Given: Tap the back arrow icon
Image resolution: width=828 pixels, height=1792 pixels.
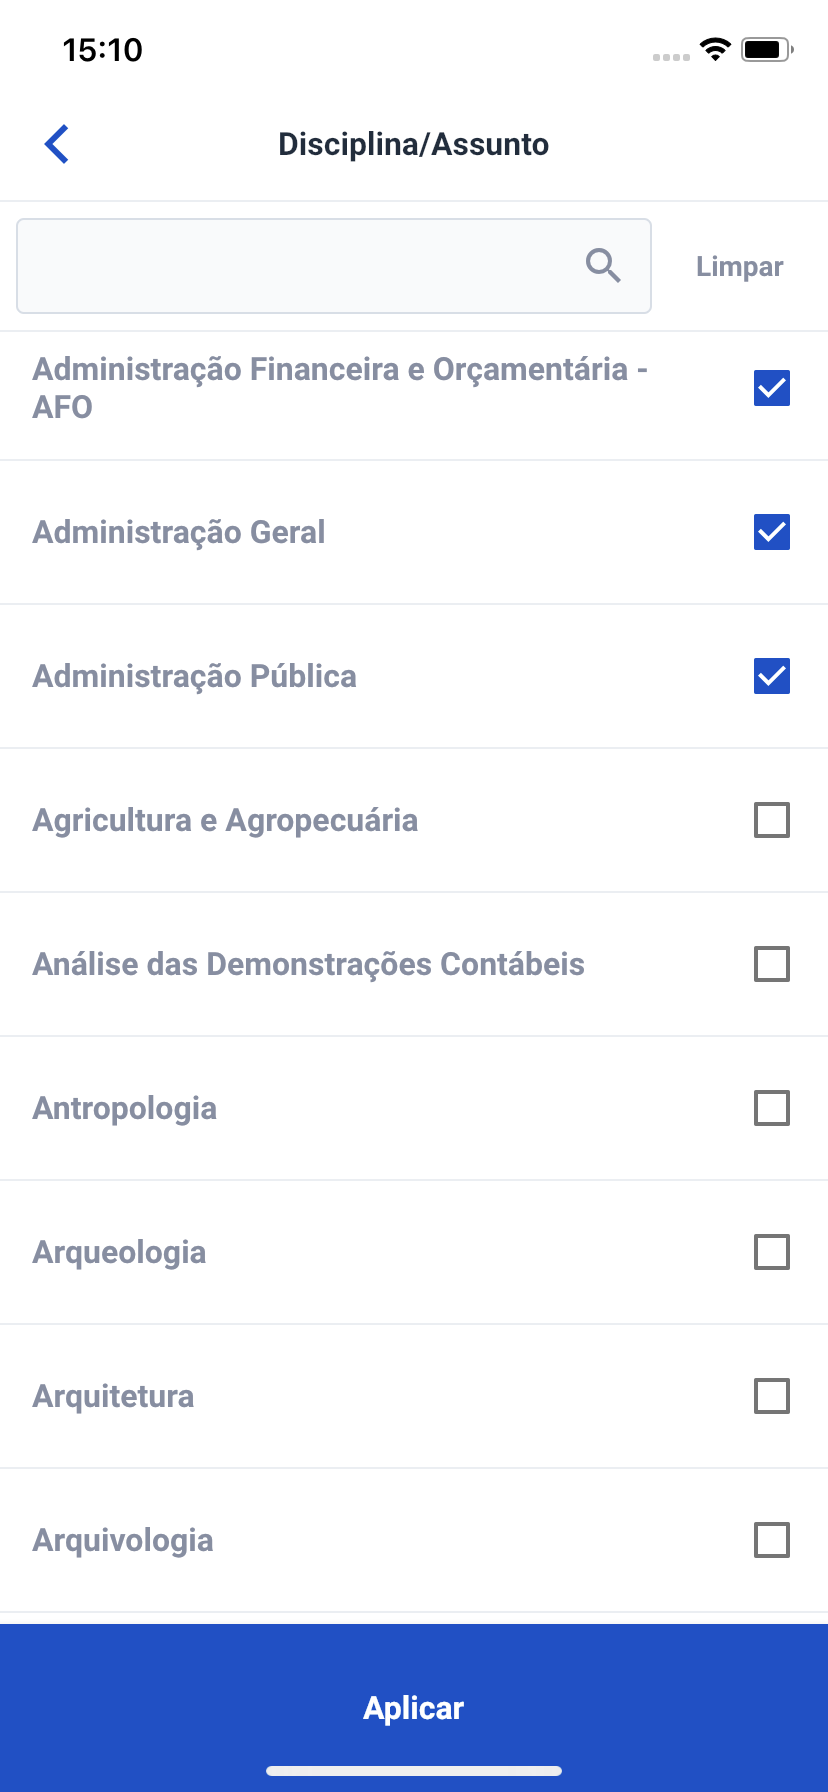Looking at the screenshot, I should coord(57,144).
